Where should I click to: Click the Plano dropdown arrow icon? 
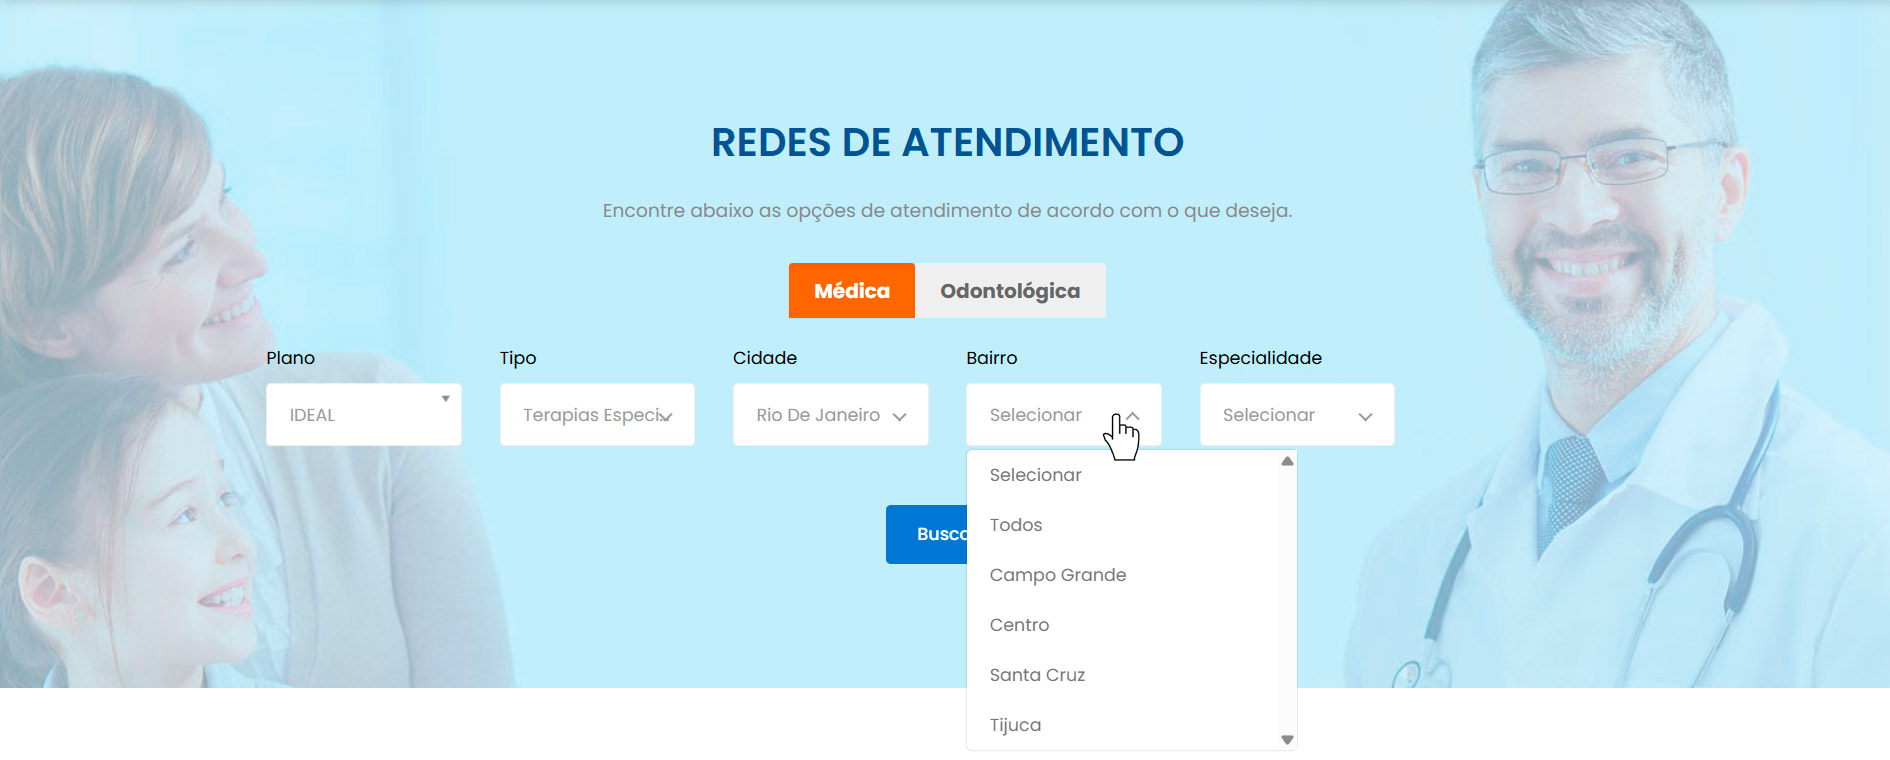click(446, 399)
